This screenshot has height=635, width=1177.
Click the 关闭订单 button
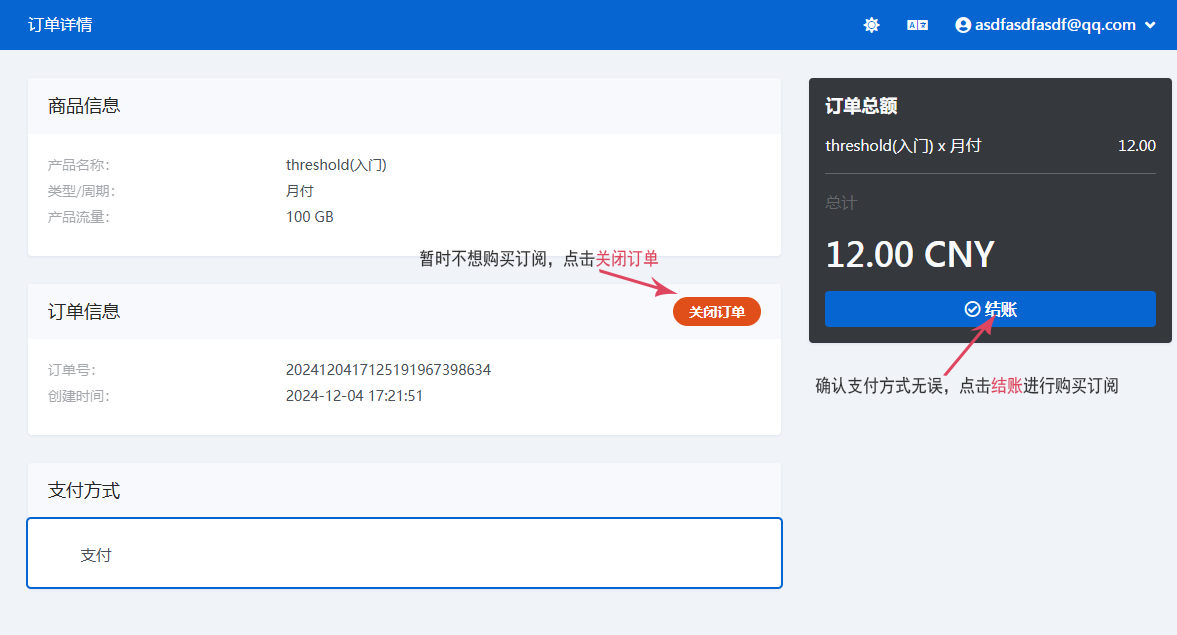[x=716, y=311]
